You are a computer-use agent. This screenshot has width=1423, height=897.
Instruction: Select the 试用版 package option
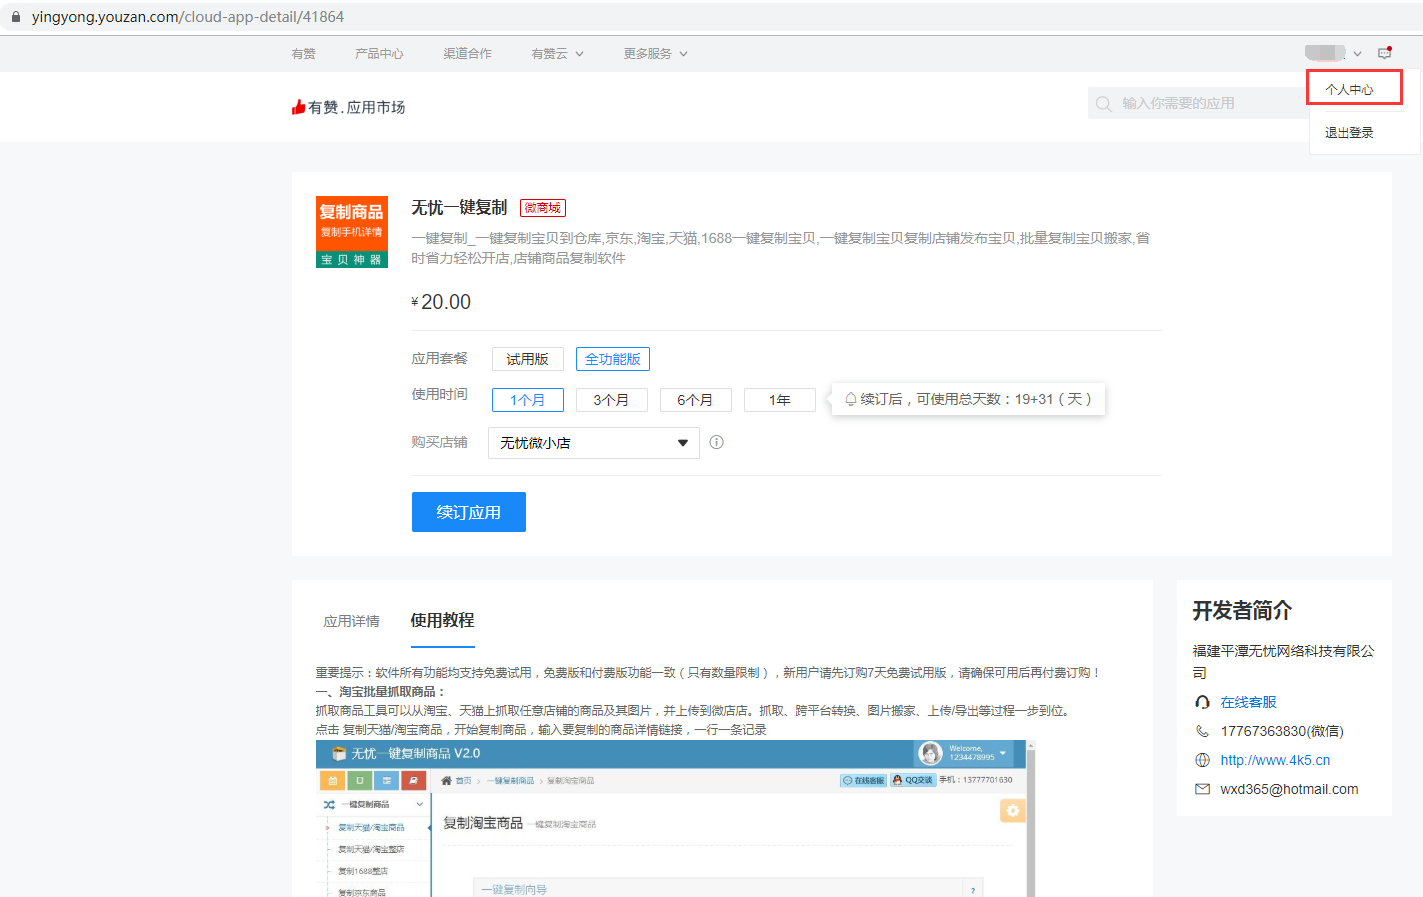[528, 359]
